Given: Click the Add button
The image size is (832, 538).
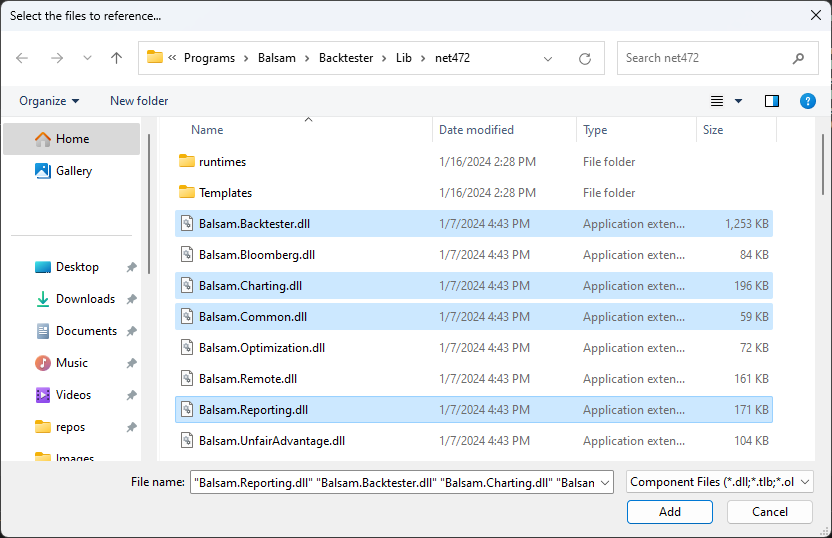Looking at the screenshot, I should pyautogui.click(x=670, y=511).
